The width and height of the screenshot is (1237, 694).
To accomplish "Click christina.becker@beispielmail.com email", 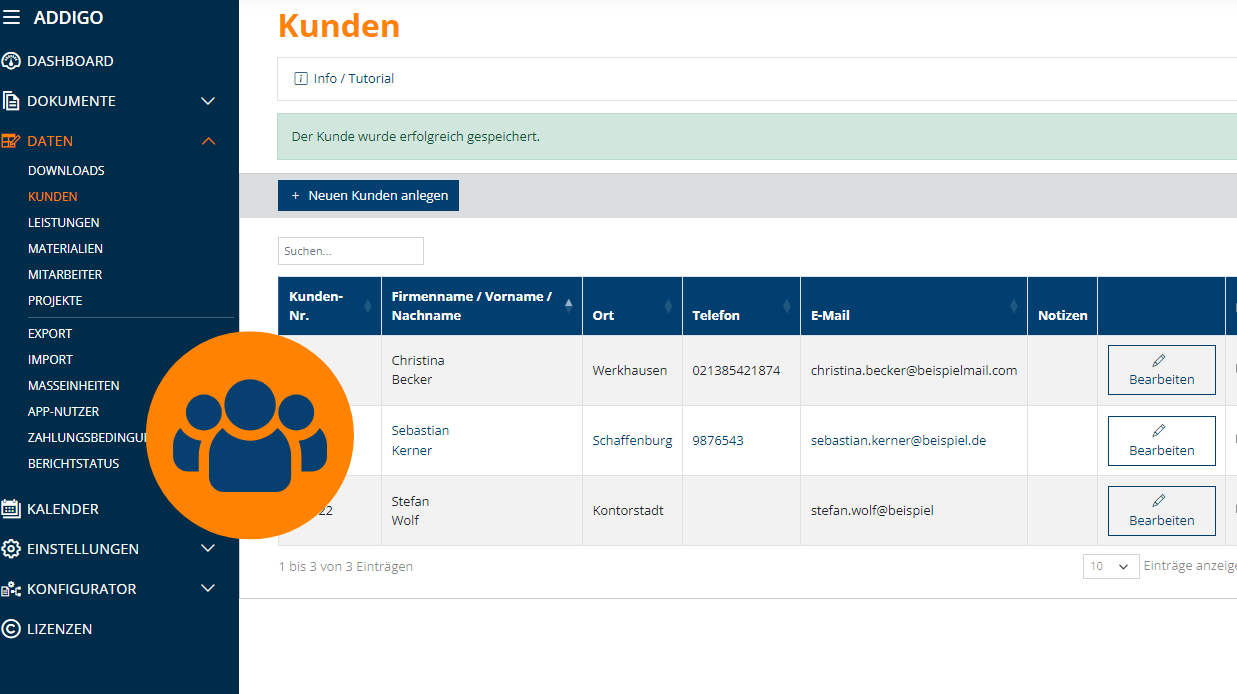I will 914,370.
